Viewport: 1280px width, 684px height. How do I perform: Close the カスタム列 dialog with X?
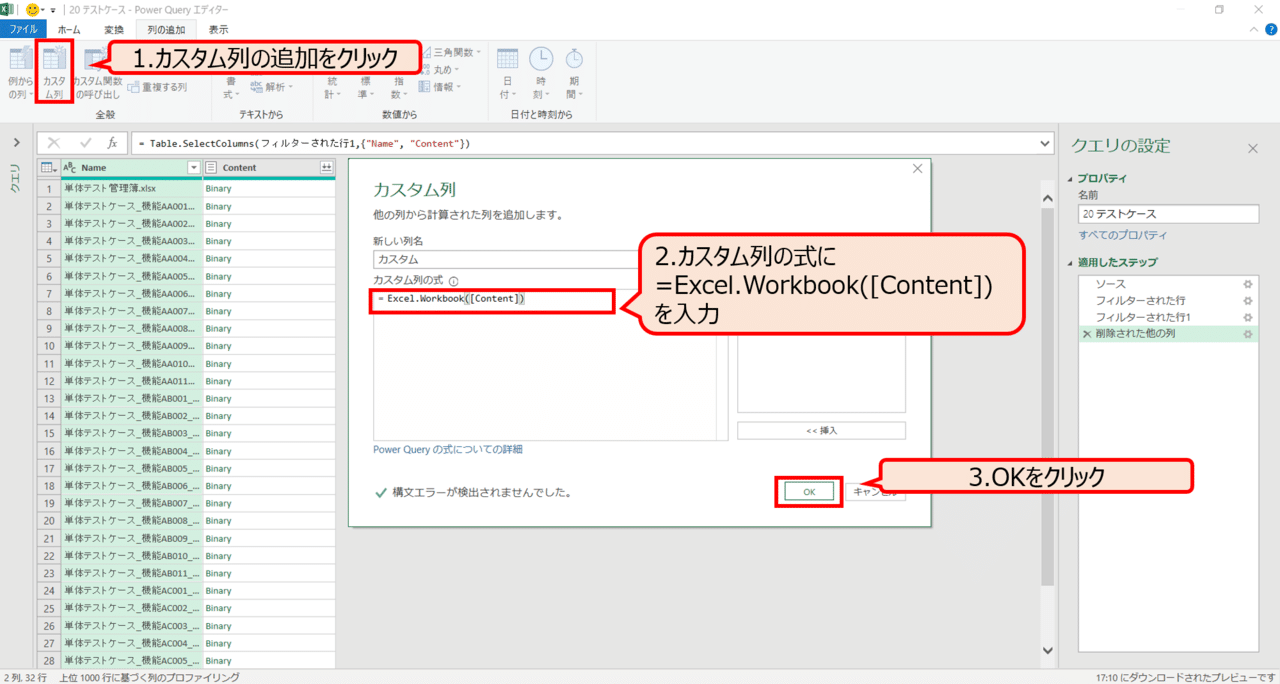(918, 169)
